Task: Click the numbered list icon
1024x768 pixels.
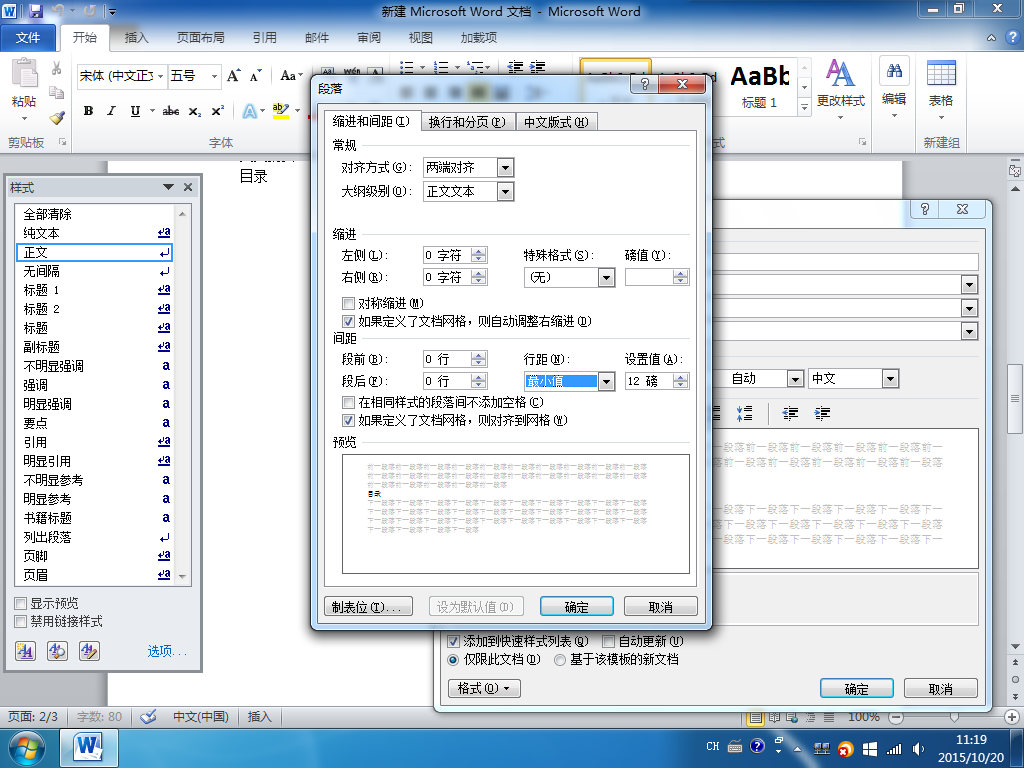Action: coord(442,67)
